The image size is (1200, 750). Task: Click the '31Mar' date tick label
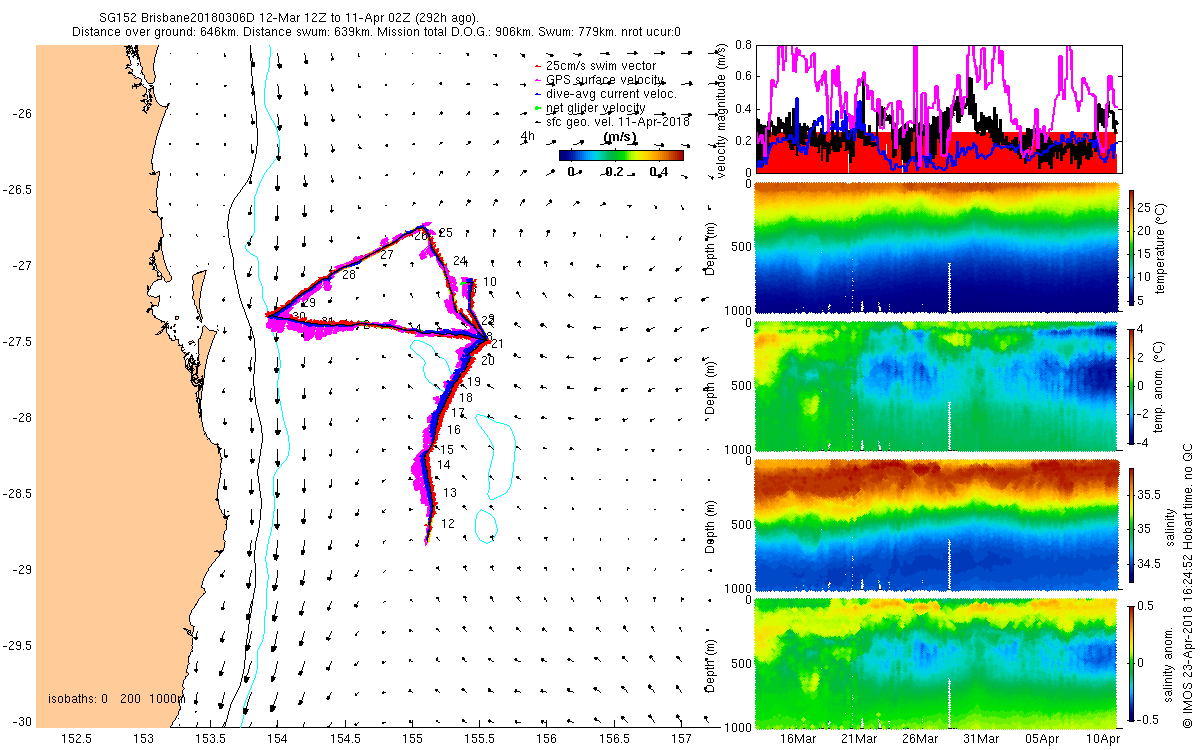tap(980, 738)
